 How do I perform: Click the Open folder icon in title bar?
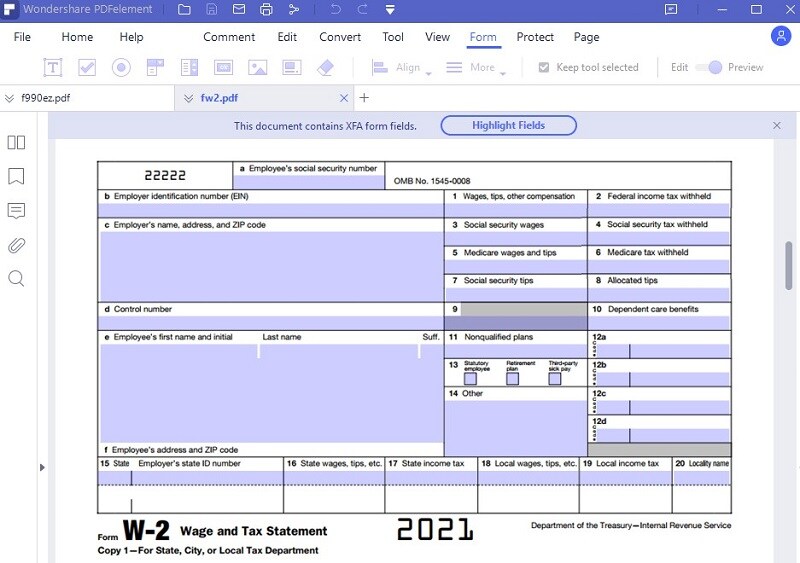pos(184,9)
